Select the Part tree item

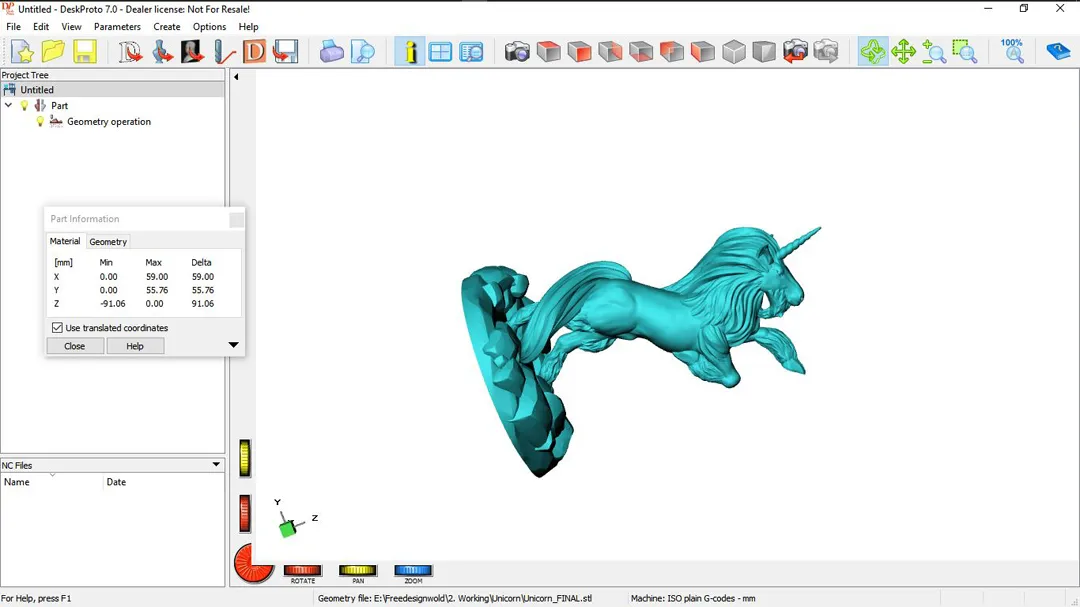click(59, 105)
